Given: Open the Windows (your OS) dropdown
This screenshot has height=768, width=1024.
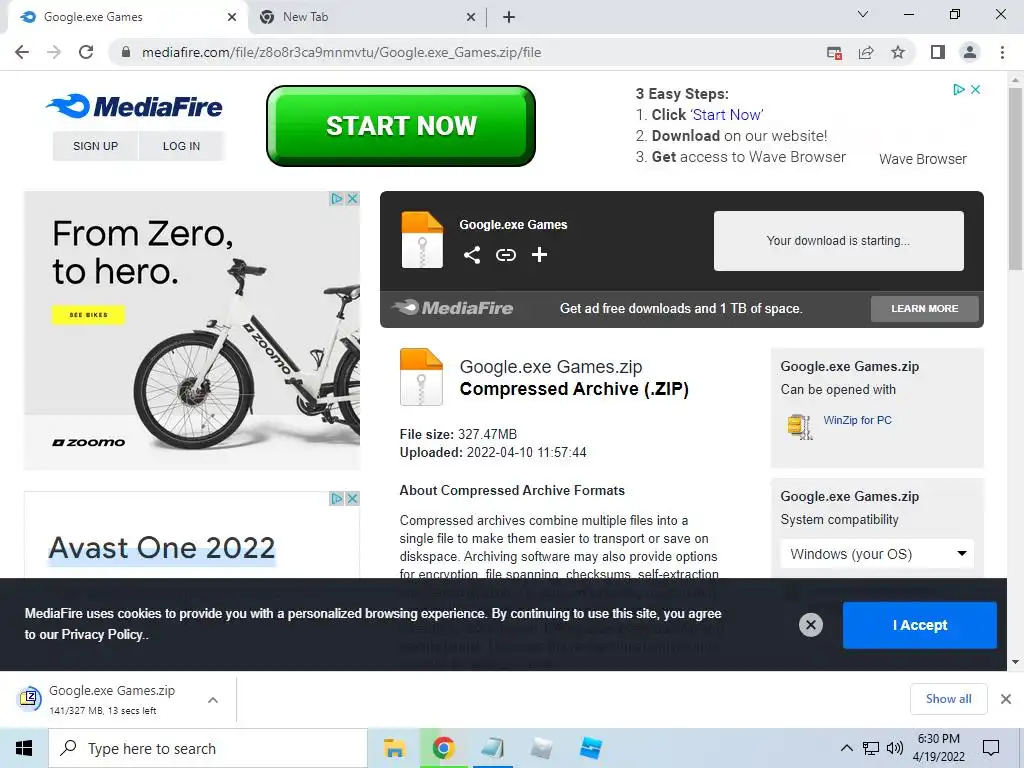Looking at the screenshot, I should click(877, 554).
